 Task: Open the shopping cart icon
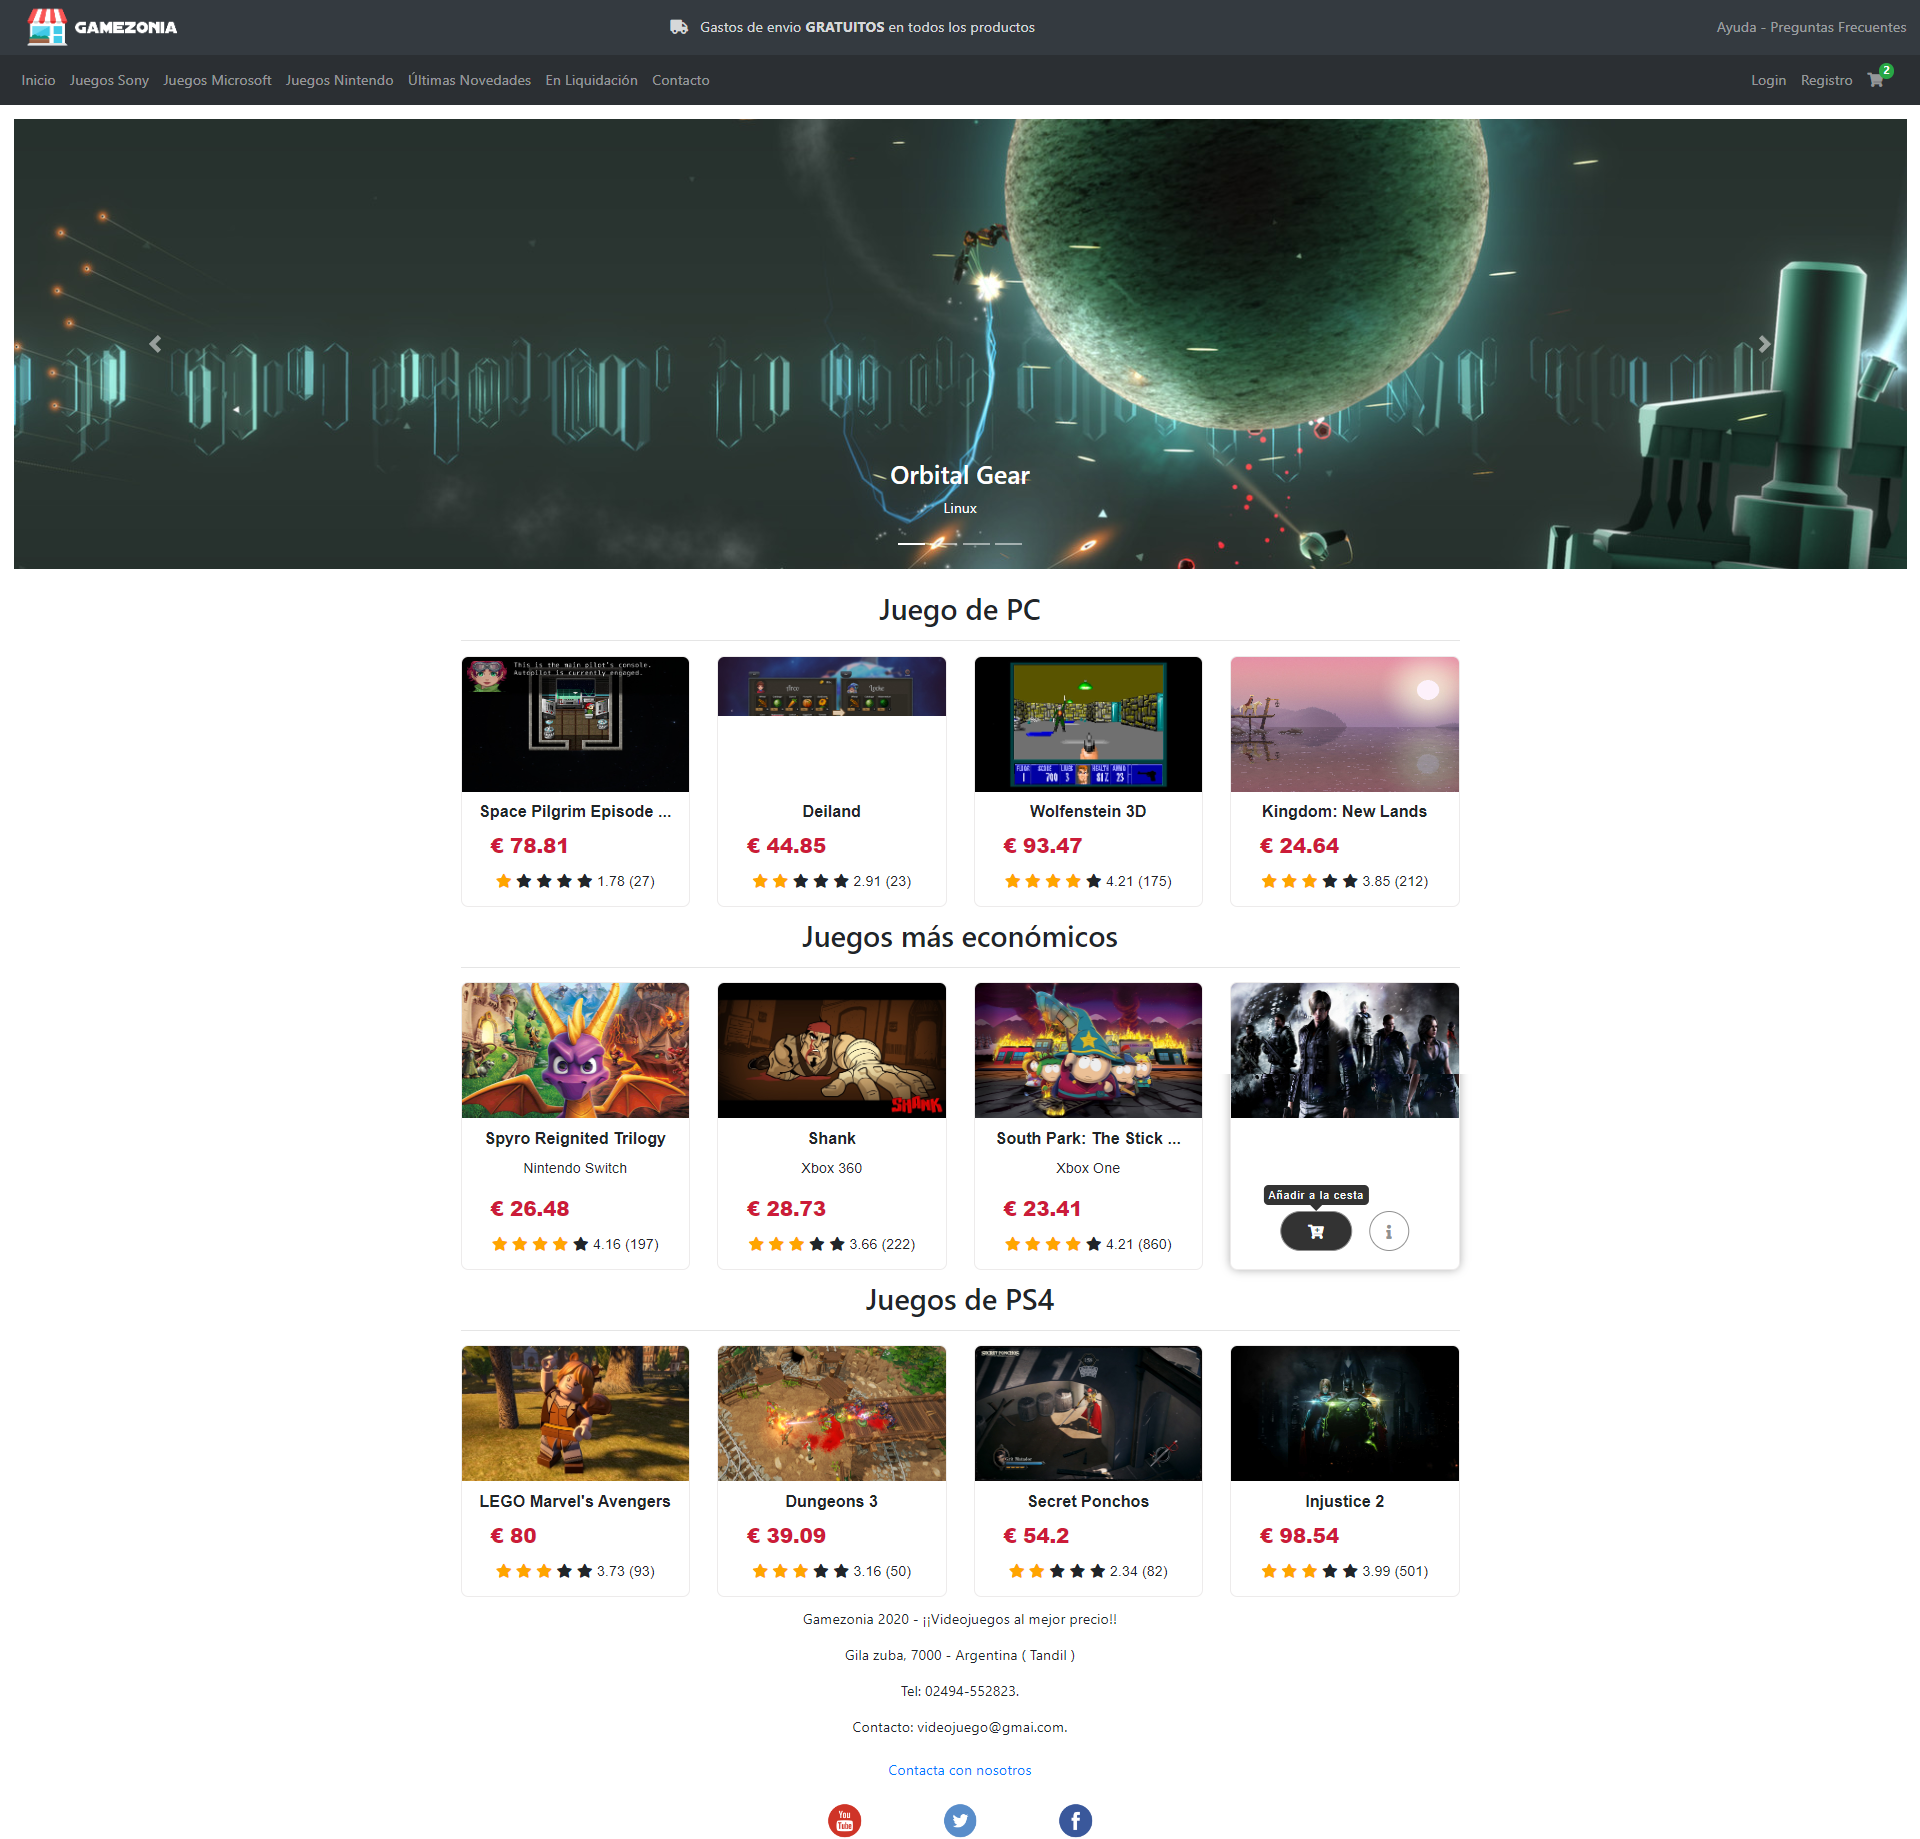coord(1875,80)
